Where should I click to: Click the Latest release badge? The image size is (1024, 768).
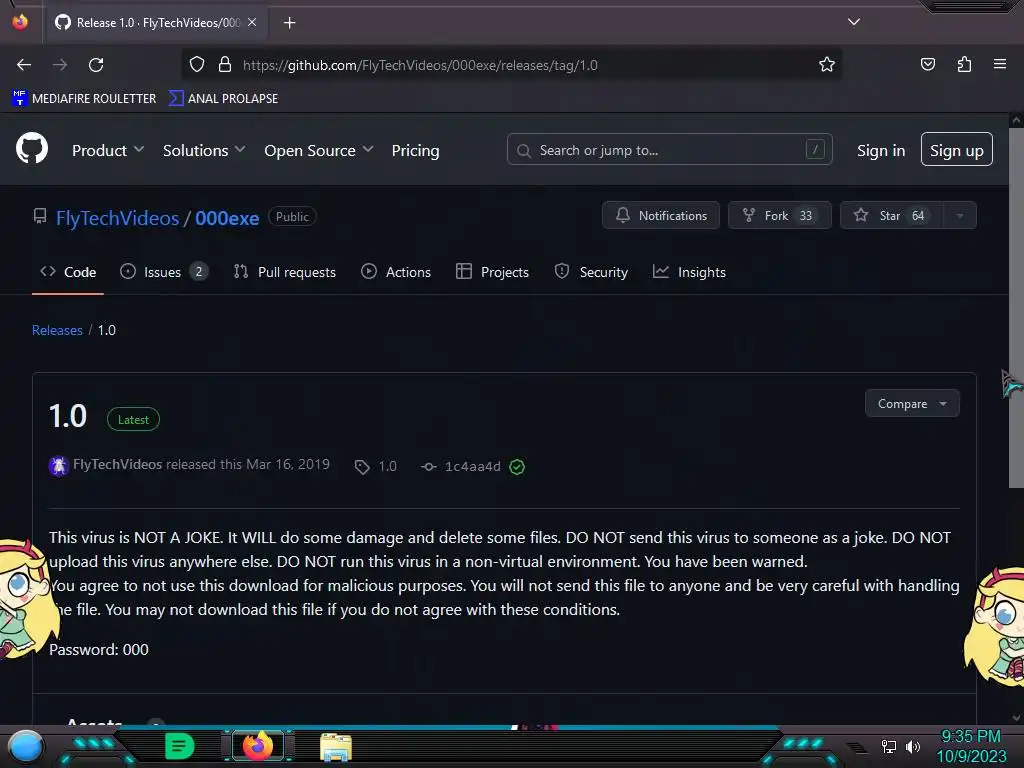coord(133,419)
